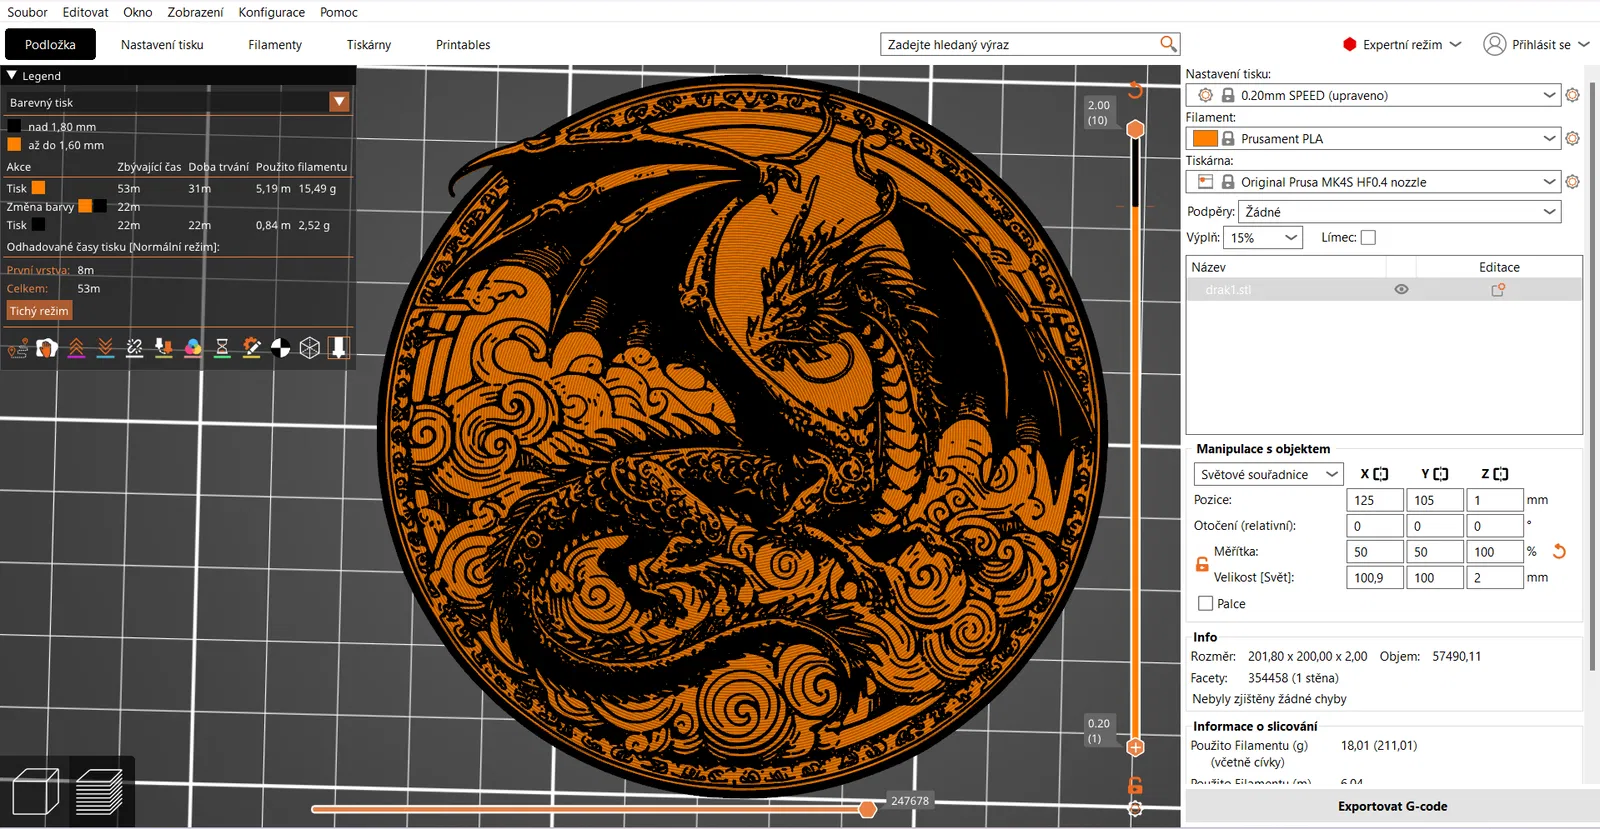Toggle the proportional scale lock

click(x=1202, y=564)
